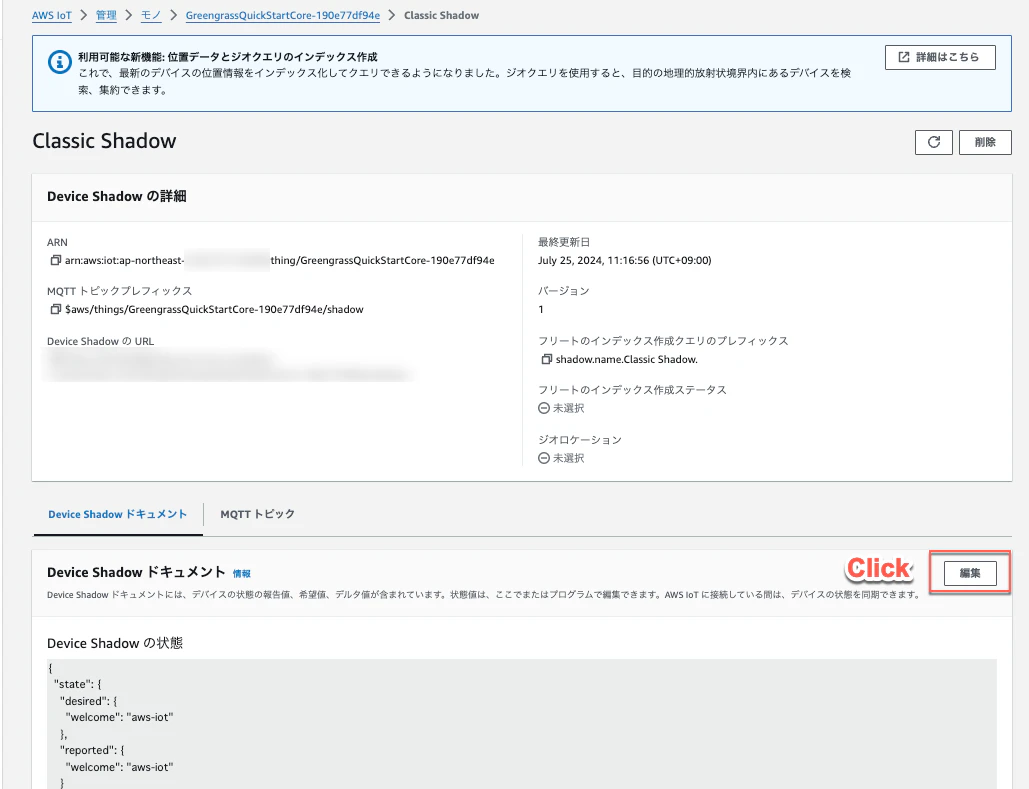Open the モノ breadcrumb link

point(151,15)
